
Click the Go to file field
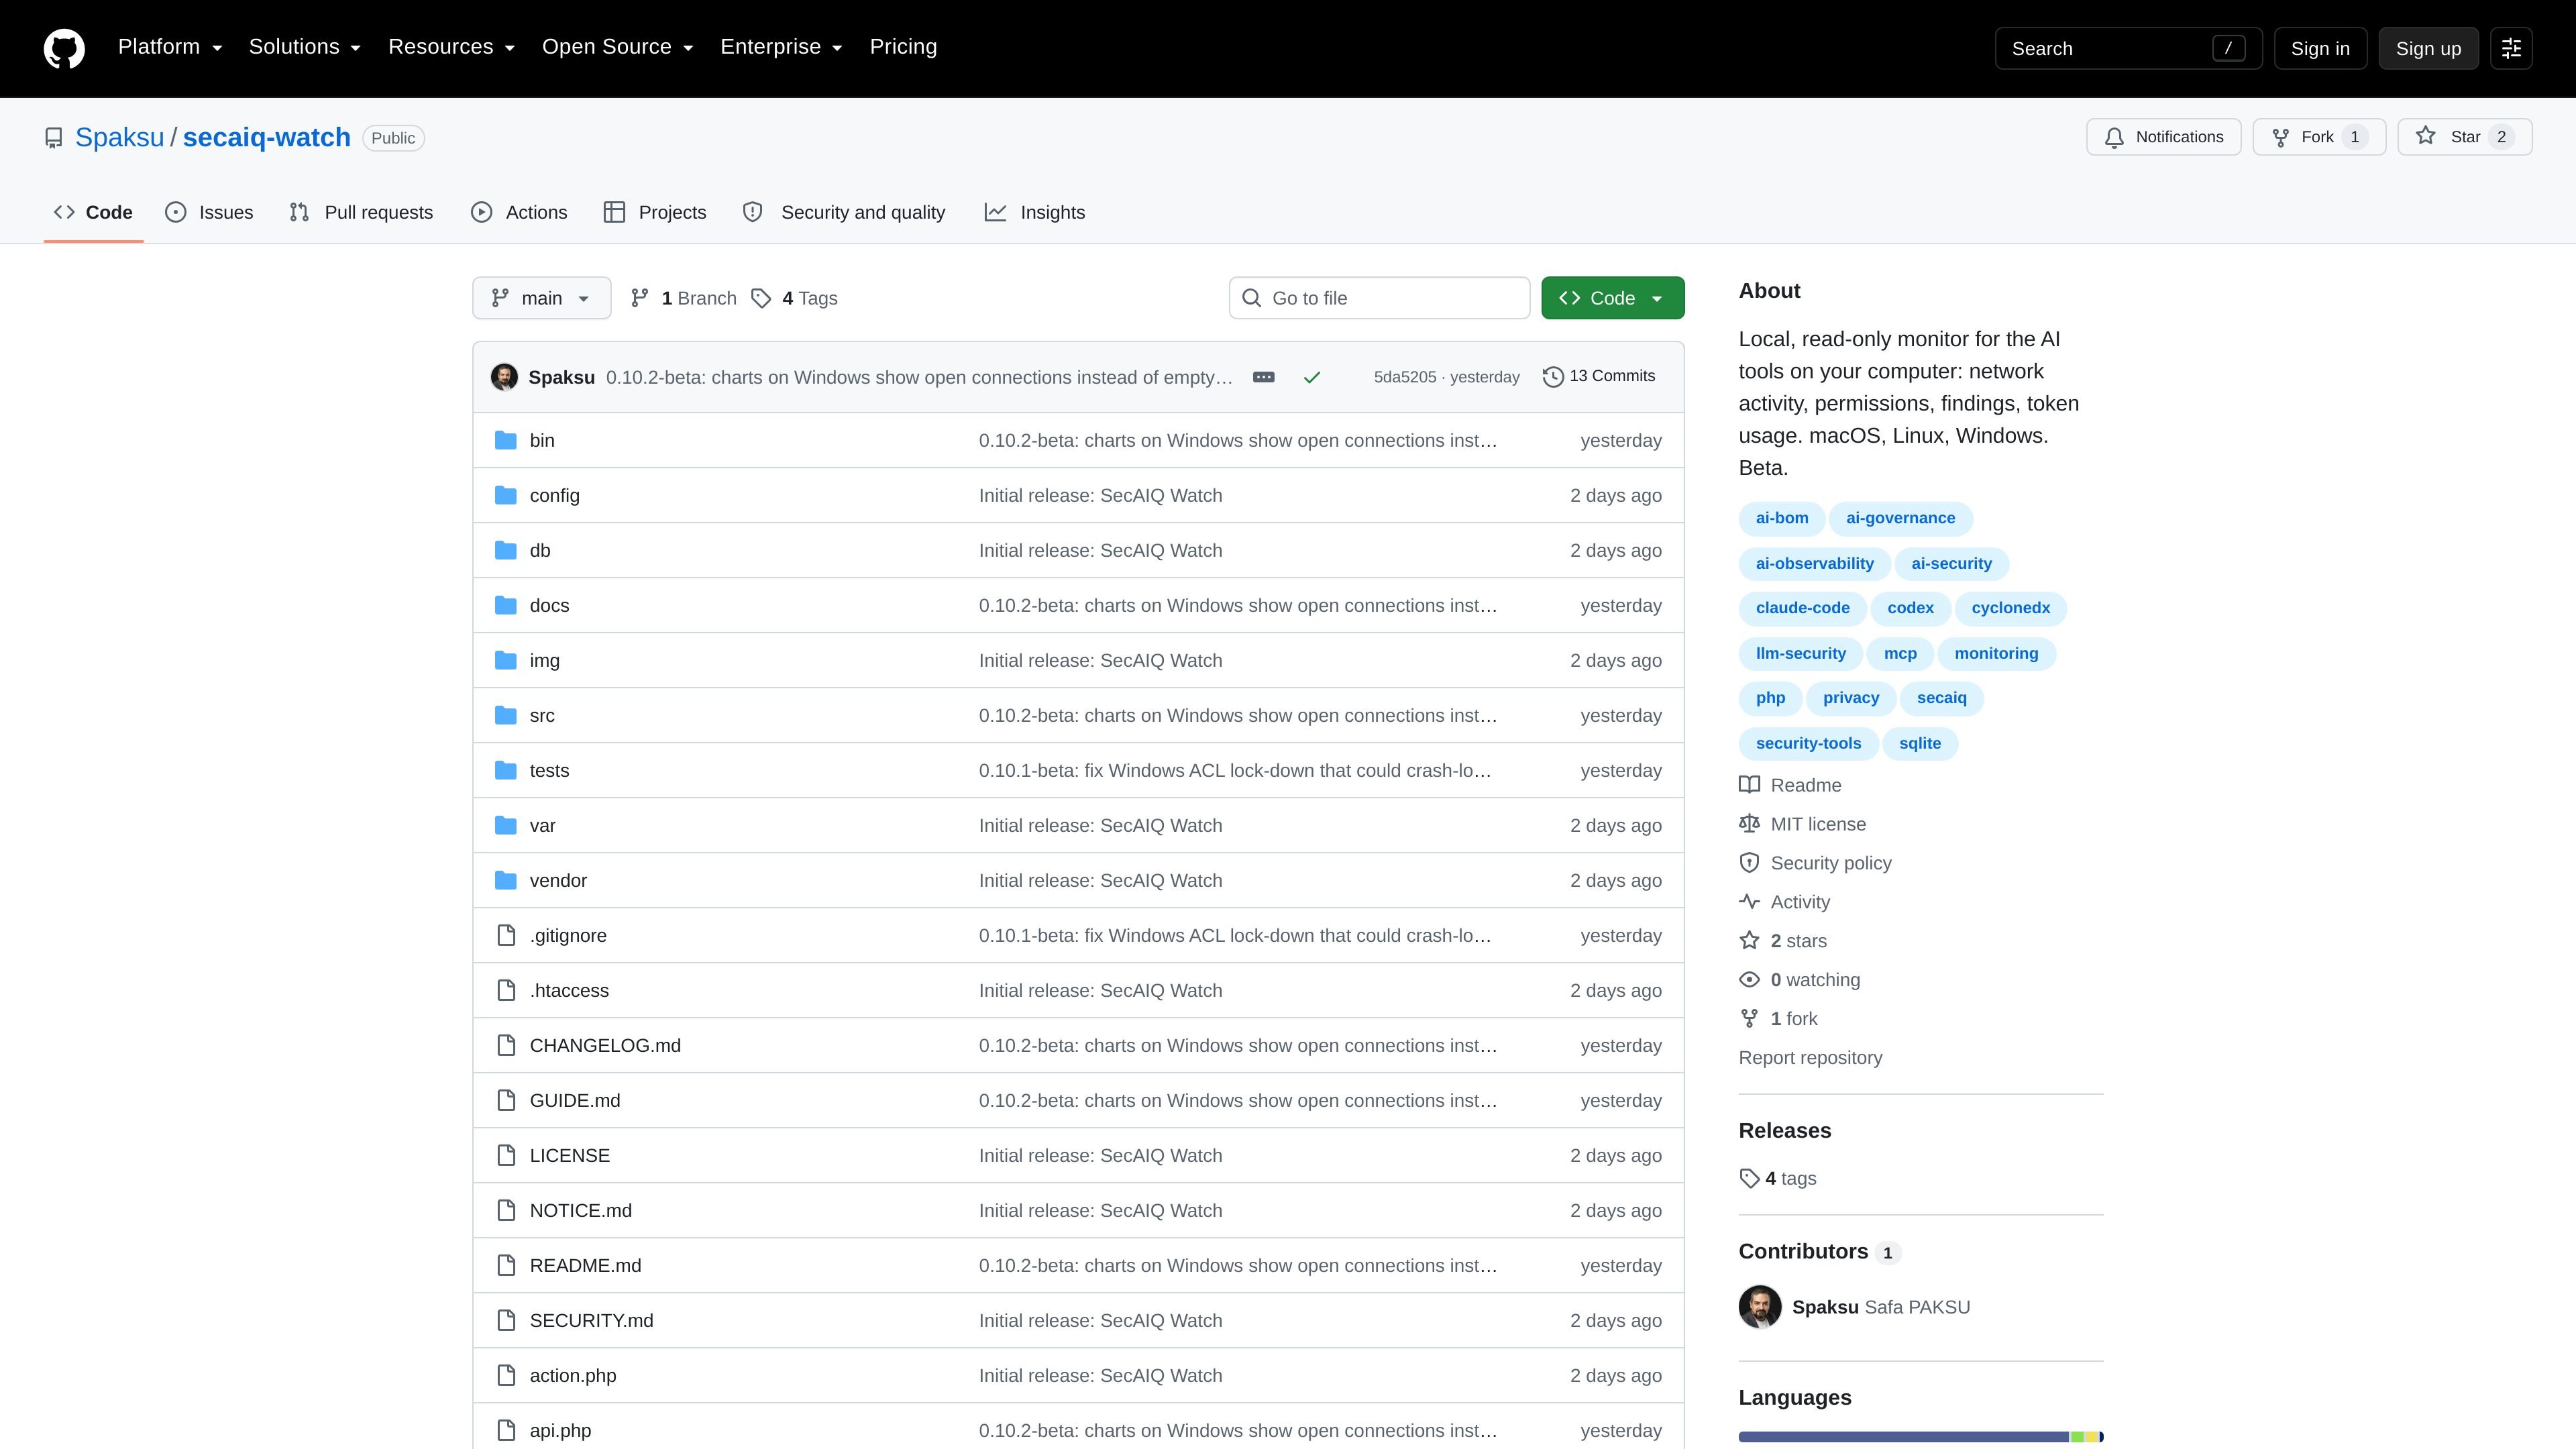1379,298
